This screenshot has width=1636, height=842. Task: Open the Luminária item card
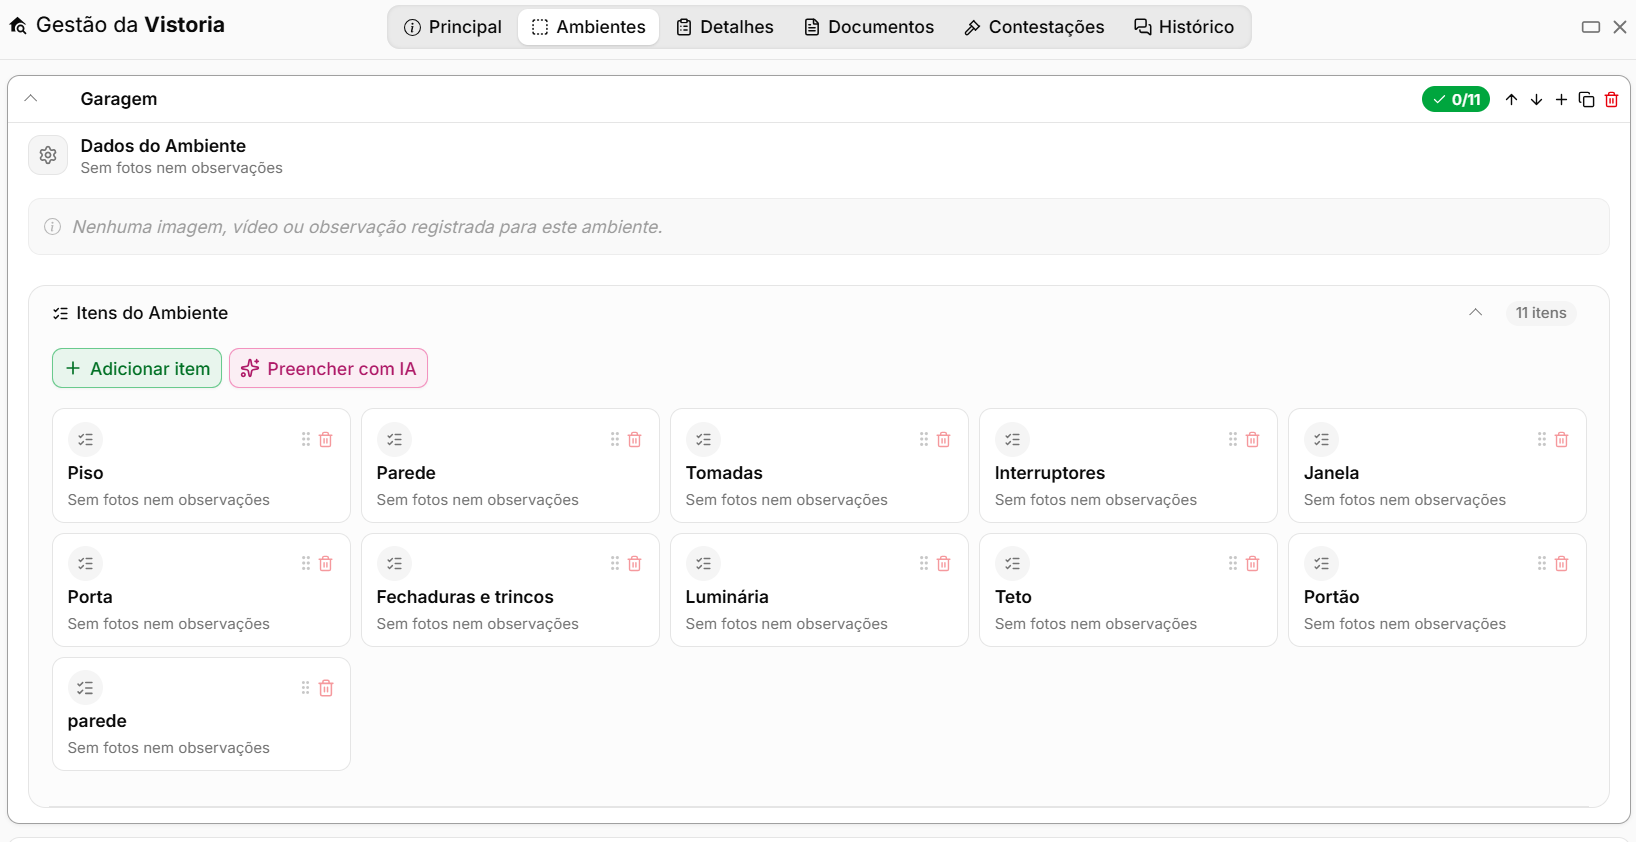(x=819, y=590)
